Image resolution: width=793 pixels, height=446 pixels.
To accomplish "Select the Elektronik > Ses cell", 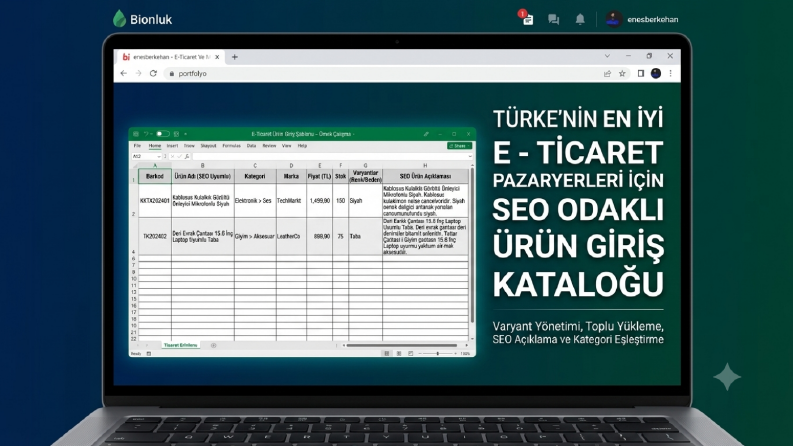I will pos(255,201).
